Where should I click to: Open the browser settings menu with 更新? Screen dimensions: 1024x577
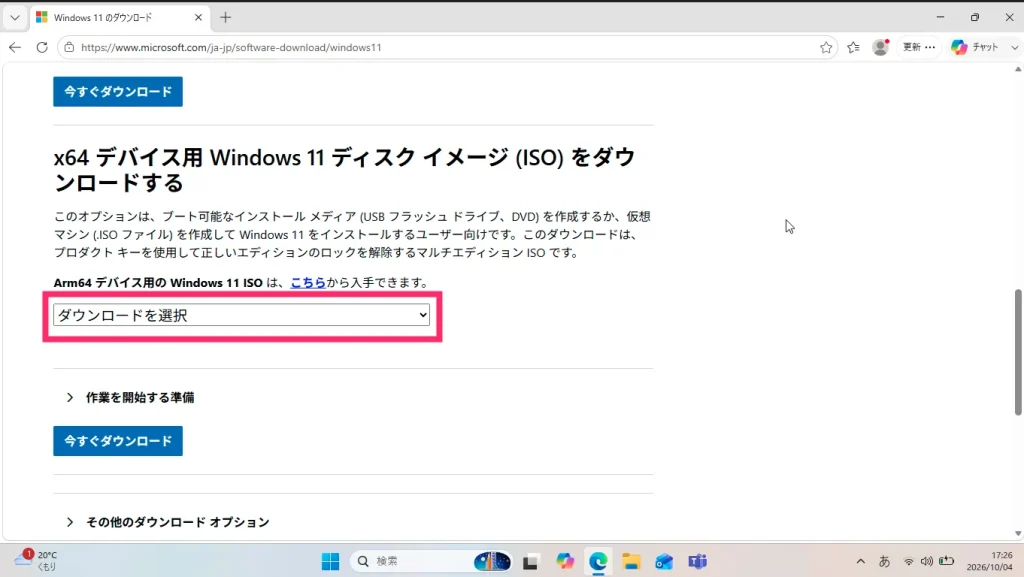(919, 47)
